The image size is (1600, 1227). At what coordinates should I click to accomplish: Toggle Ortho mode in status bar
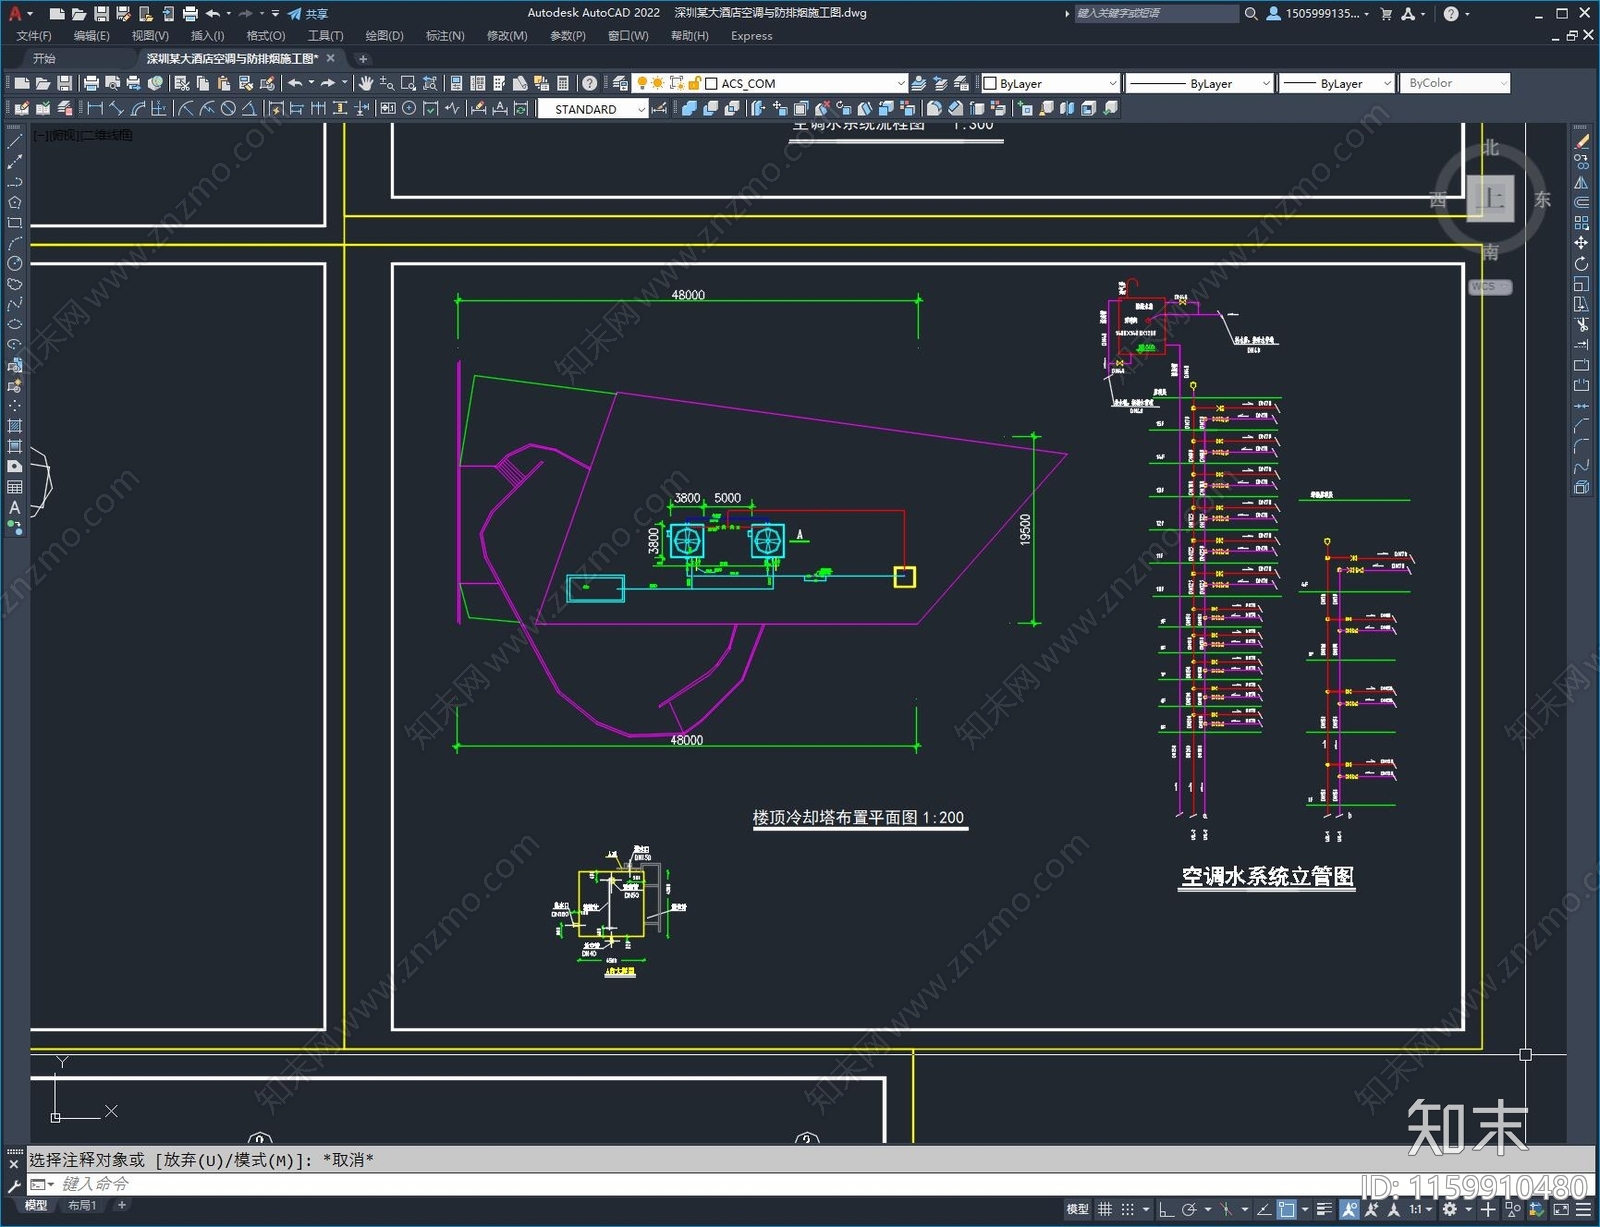(x=1166, y=1209)
